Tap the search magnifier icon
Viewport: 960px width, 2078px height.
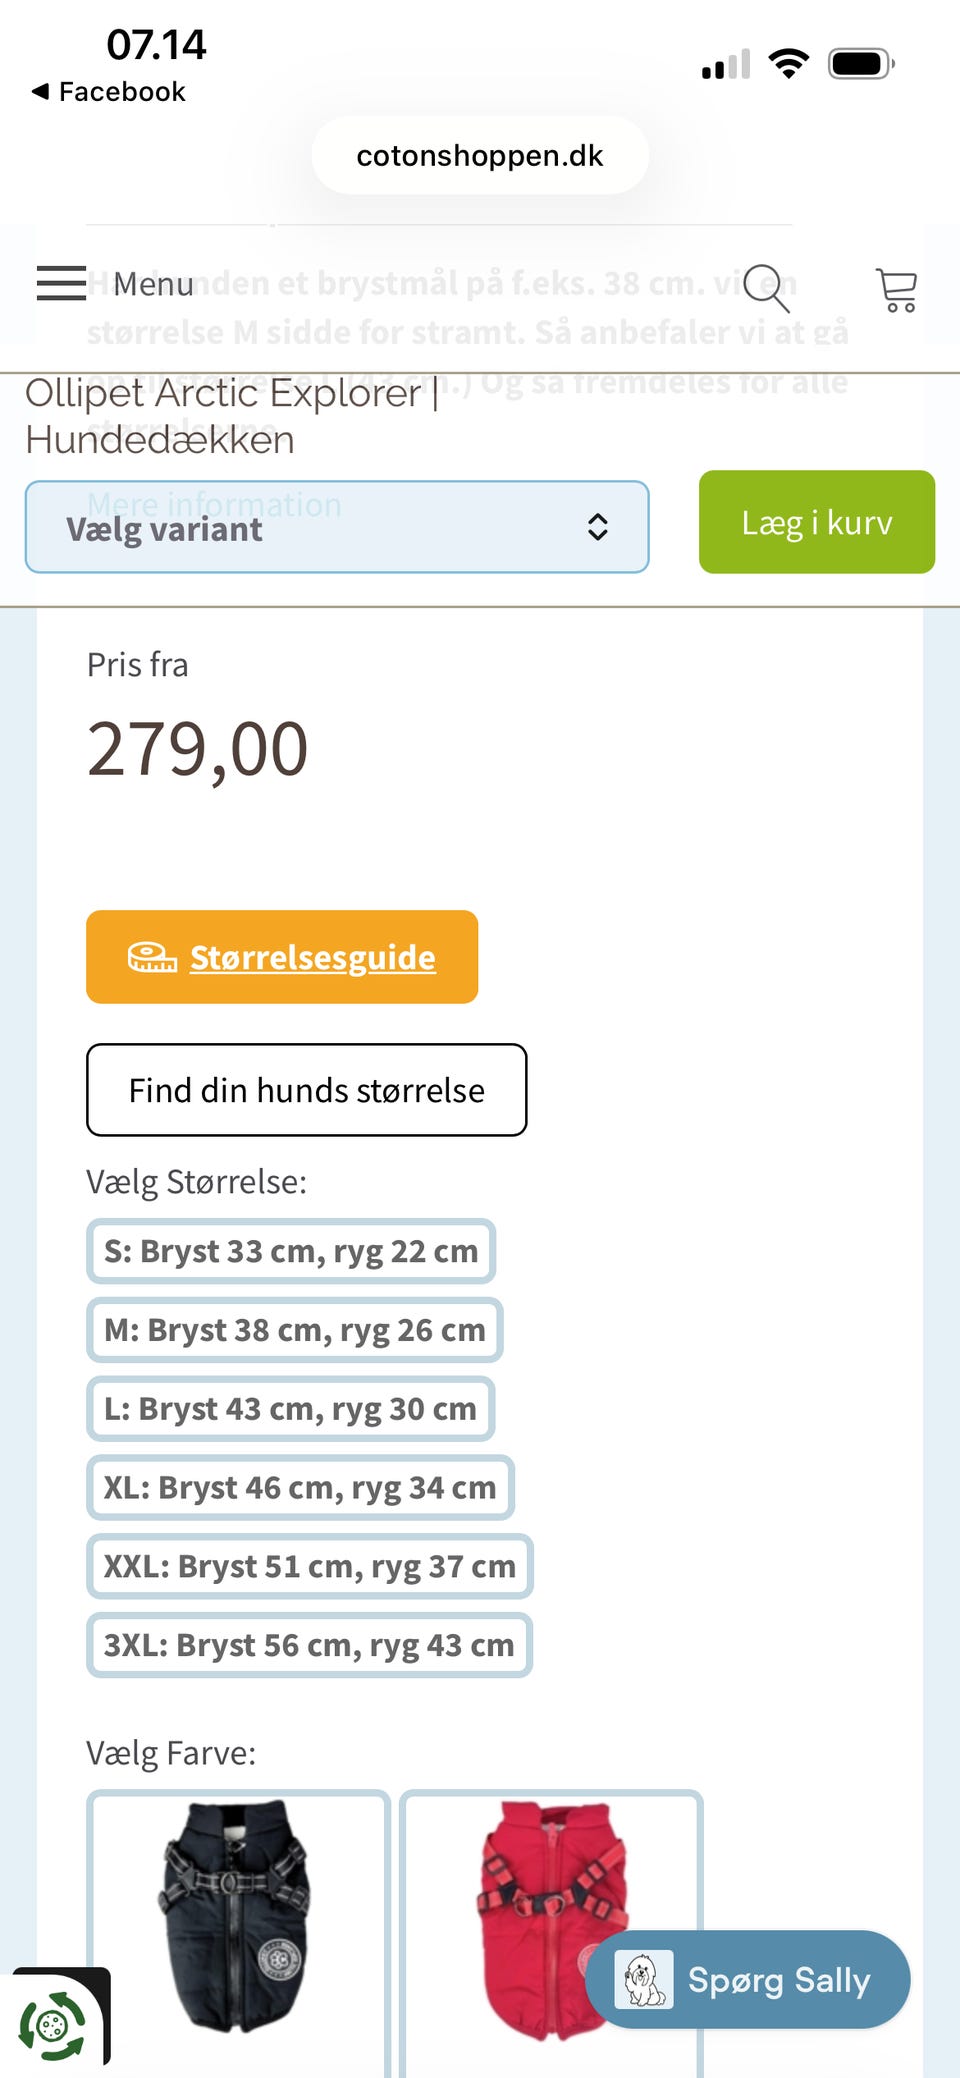click(x=767, y=288)
